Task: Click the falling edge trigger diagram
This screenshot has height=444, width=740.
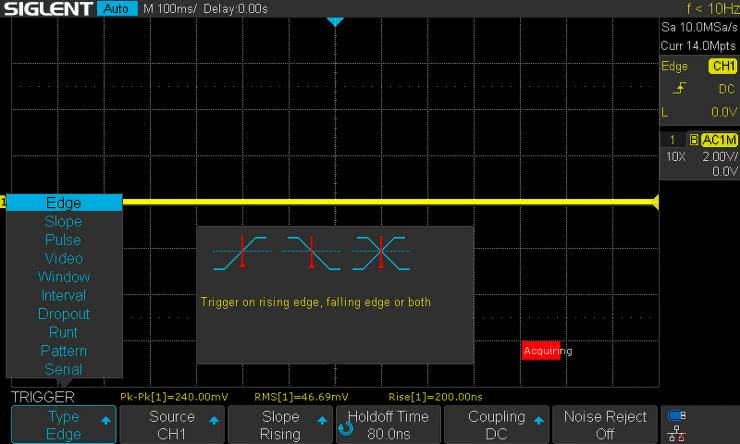Action: click(x=311, y=252)
